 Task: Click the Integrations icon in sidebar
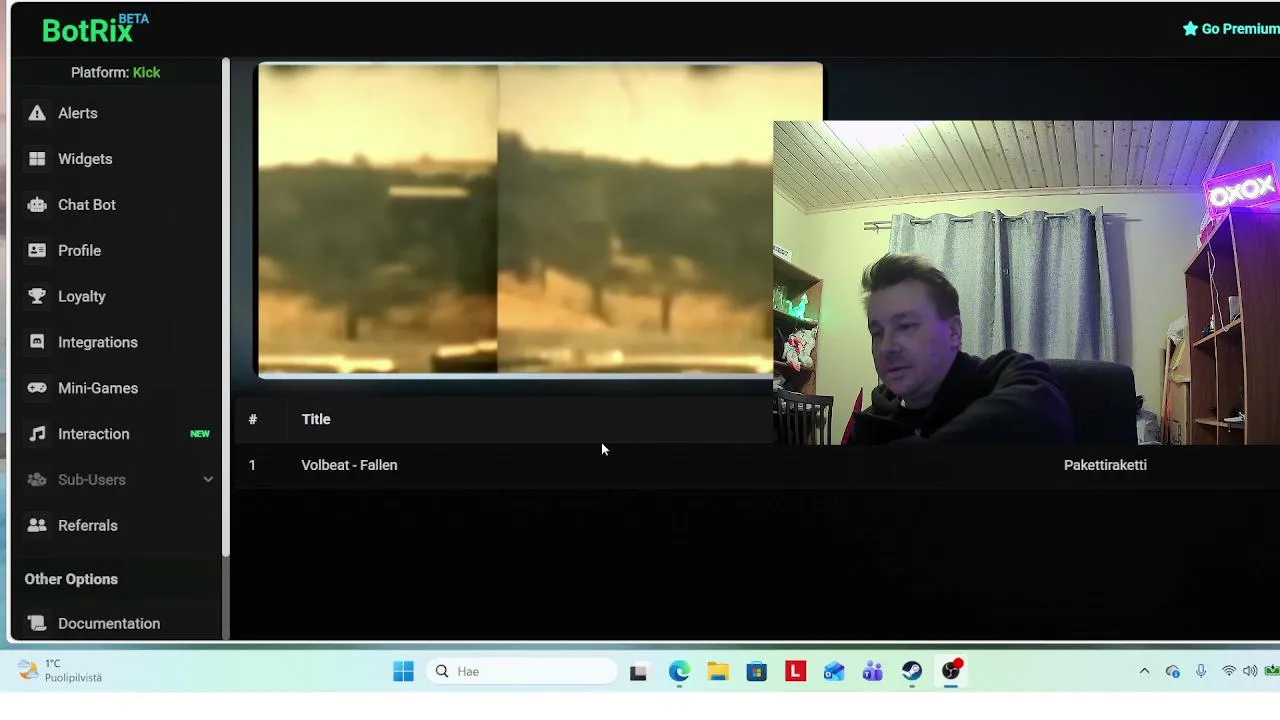click(x=37, y=342)
